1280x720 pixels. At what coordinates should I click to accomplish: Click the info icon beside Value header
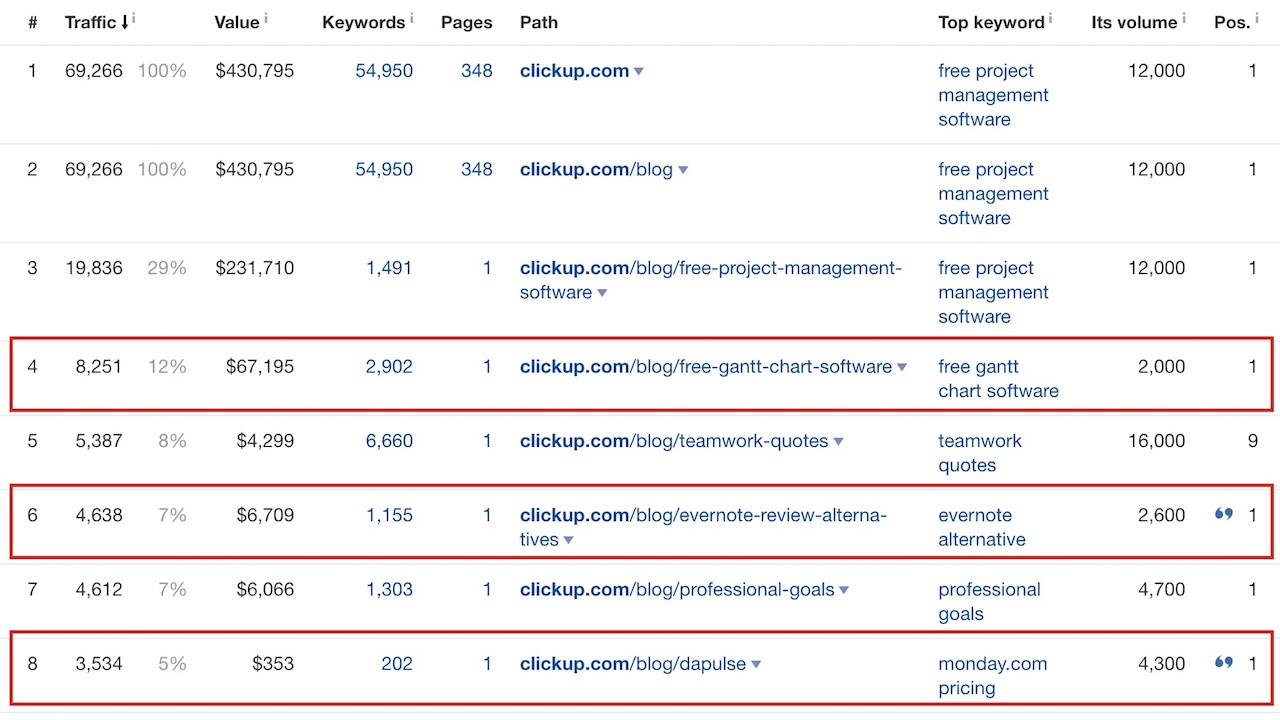(266, 18)
